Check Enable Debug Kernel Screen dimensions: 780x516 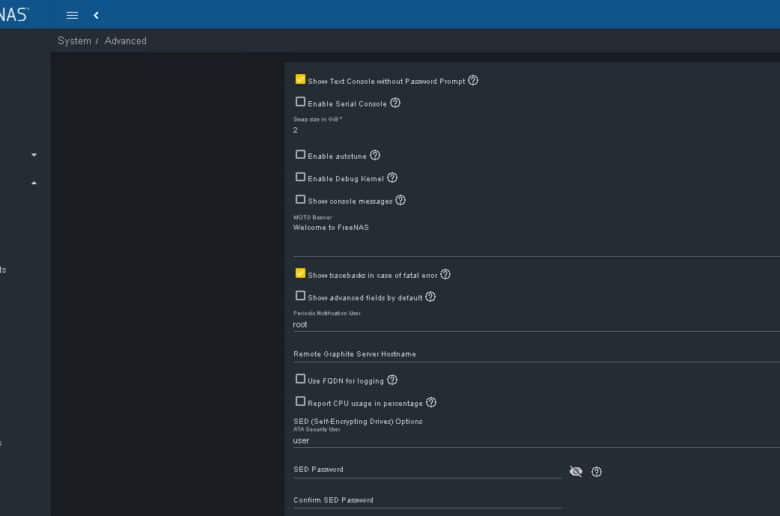[x=300, y=177]
